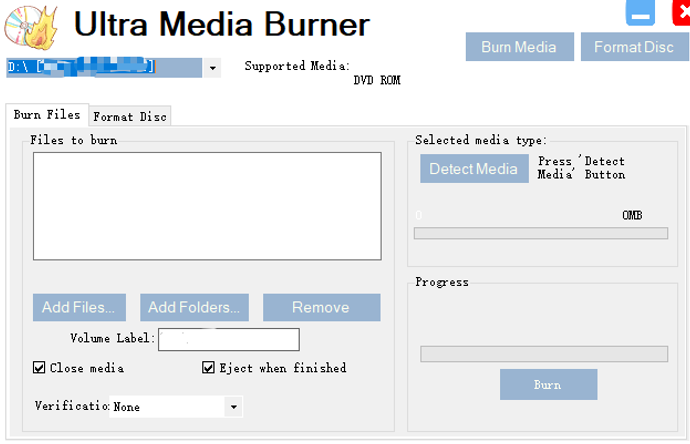Close the window with red X
The image size is (690, 444).
click(681, 13)
